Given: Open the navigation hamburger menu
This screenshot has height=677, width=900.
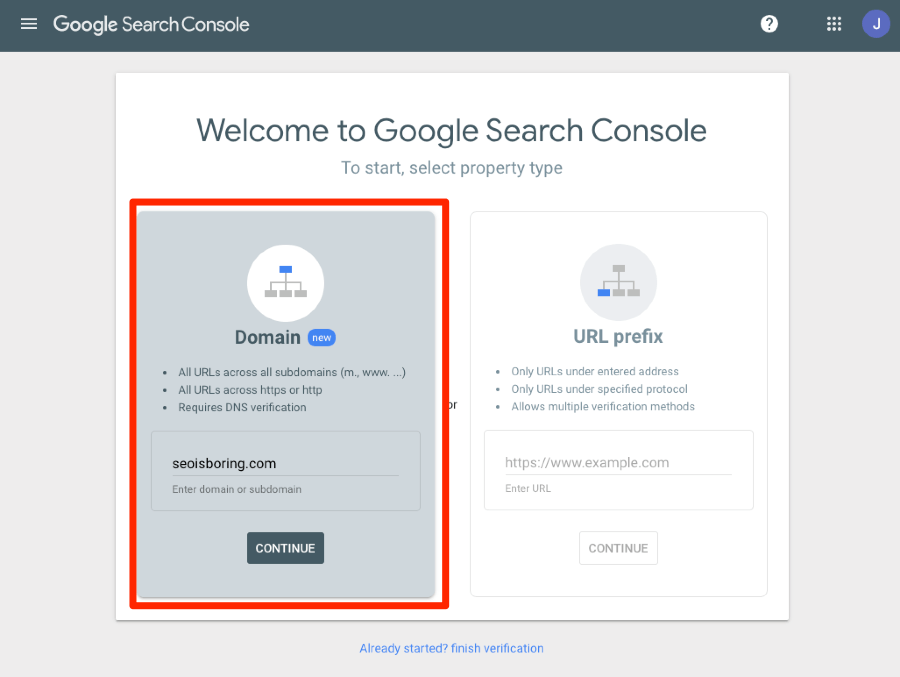Looking at the screenshot, I should point(28,23).
